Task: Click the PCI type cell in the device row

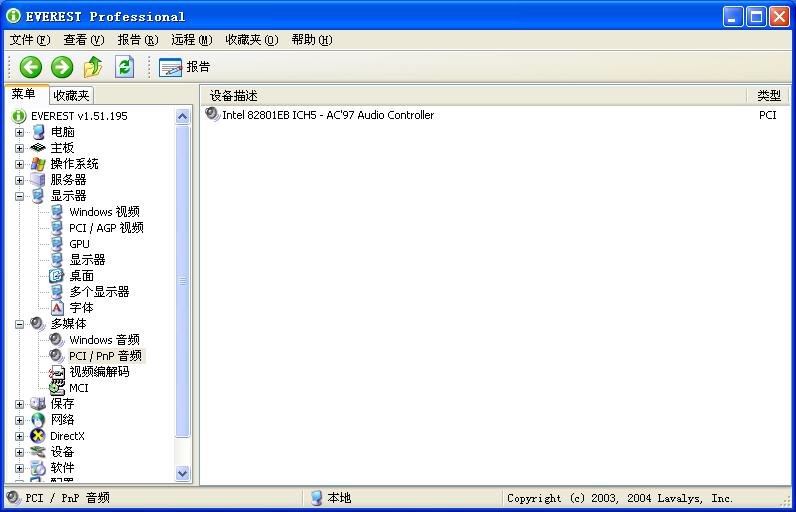Action: pyautogui.click(x=768, y=115)
